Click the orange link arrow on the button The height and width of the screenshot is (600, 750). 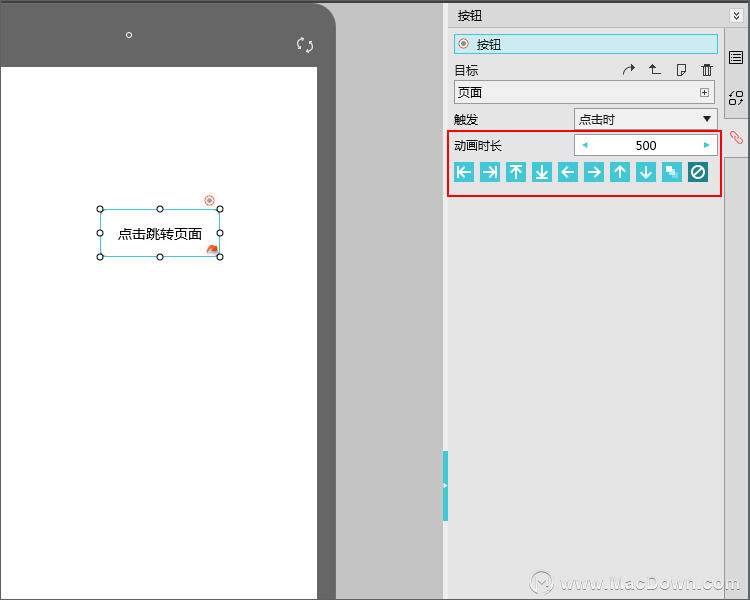click(212, 249)
